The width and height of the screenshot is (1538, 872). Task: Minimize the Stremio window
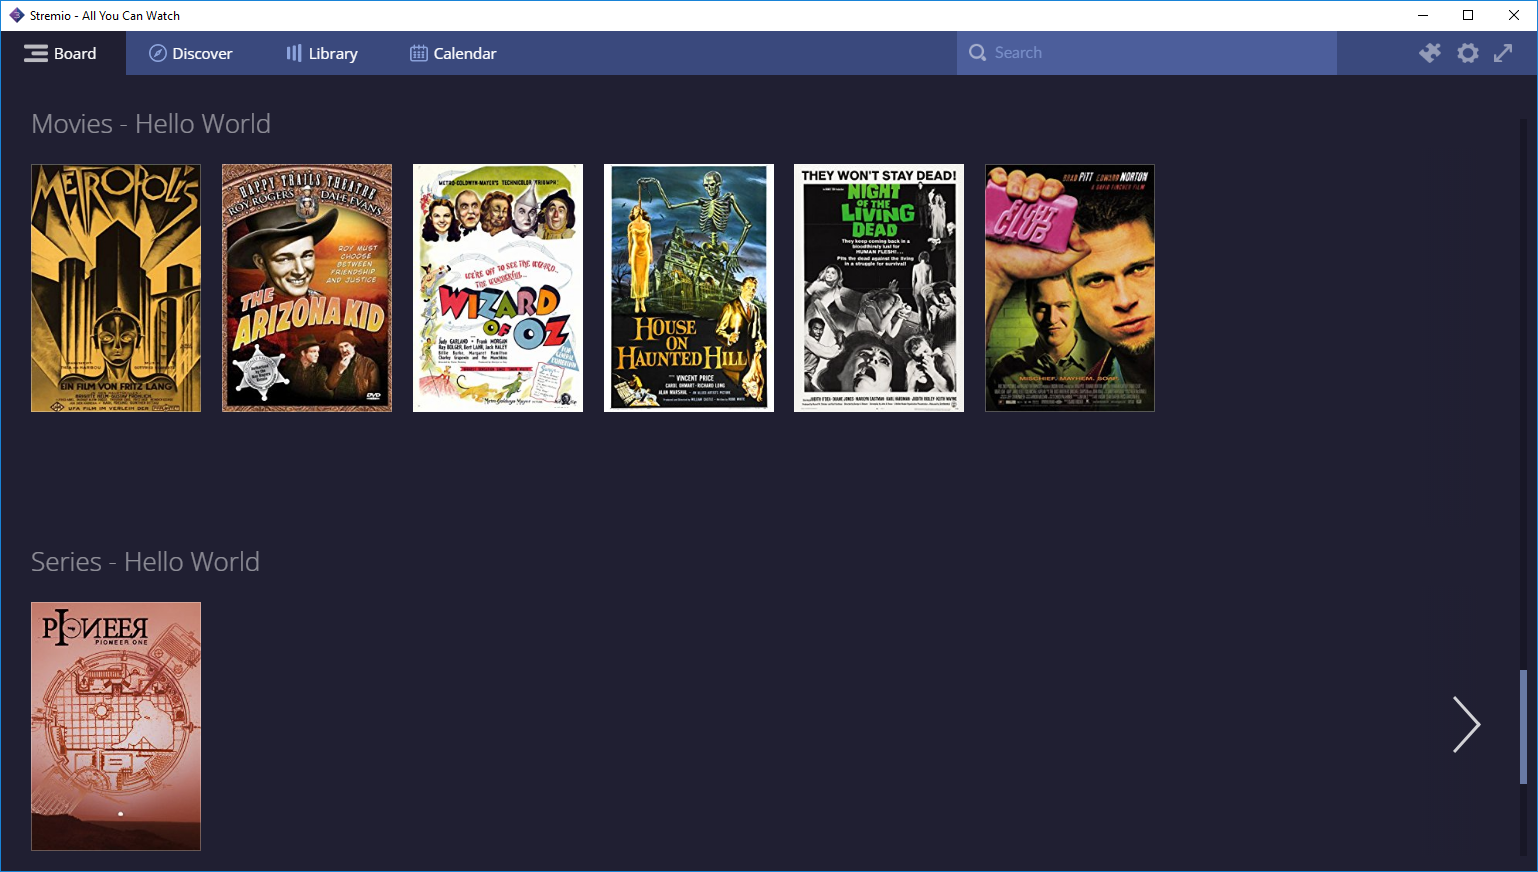[1422, 15]
